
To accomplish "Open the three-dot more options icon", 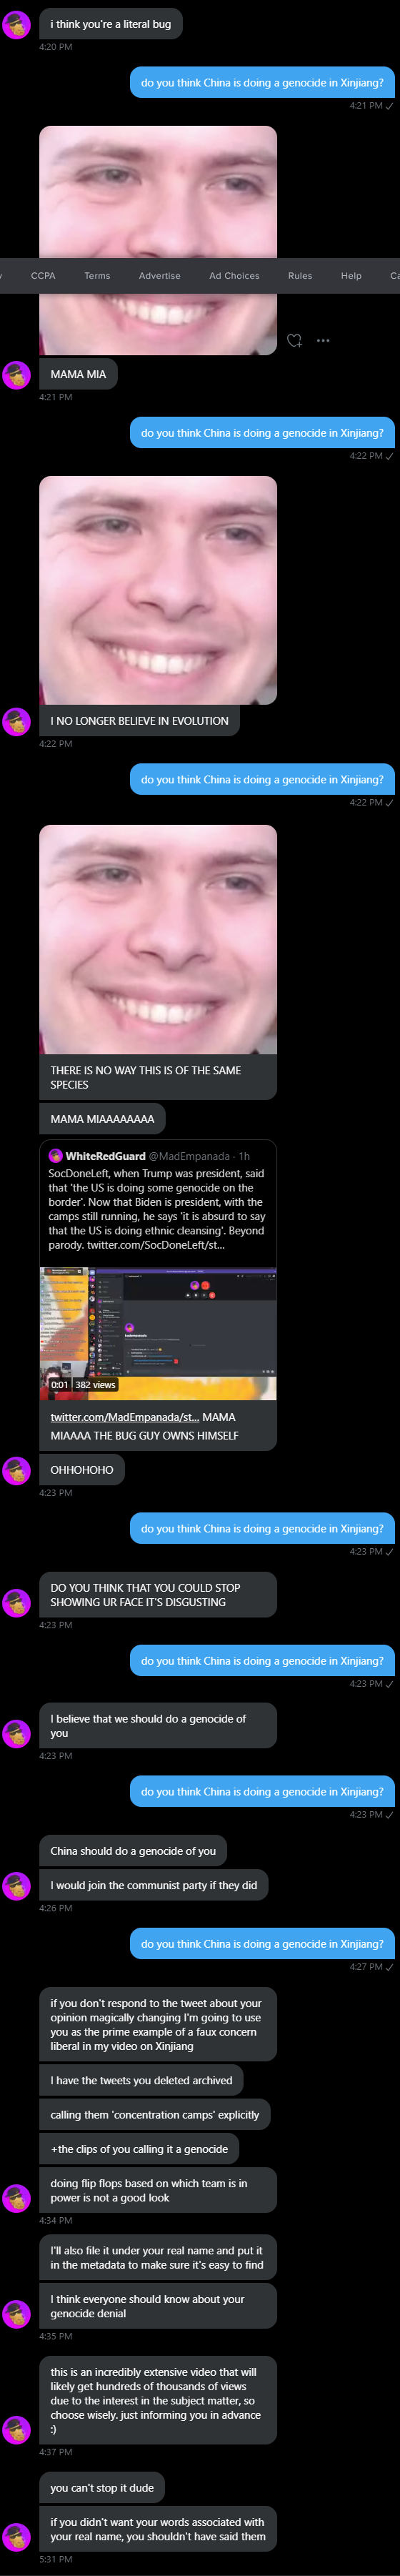I will [323, 341].
